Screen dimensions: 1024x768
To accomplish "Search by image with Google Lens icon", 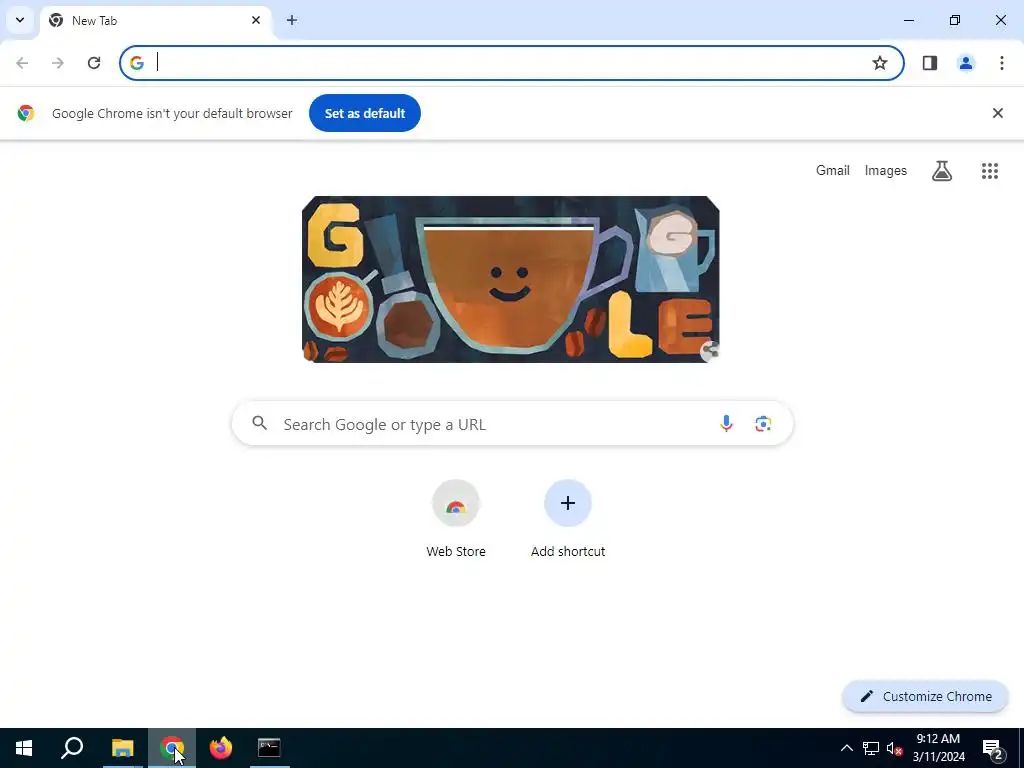I will [763, 424].
